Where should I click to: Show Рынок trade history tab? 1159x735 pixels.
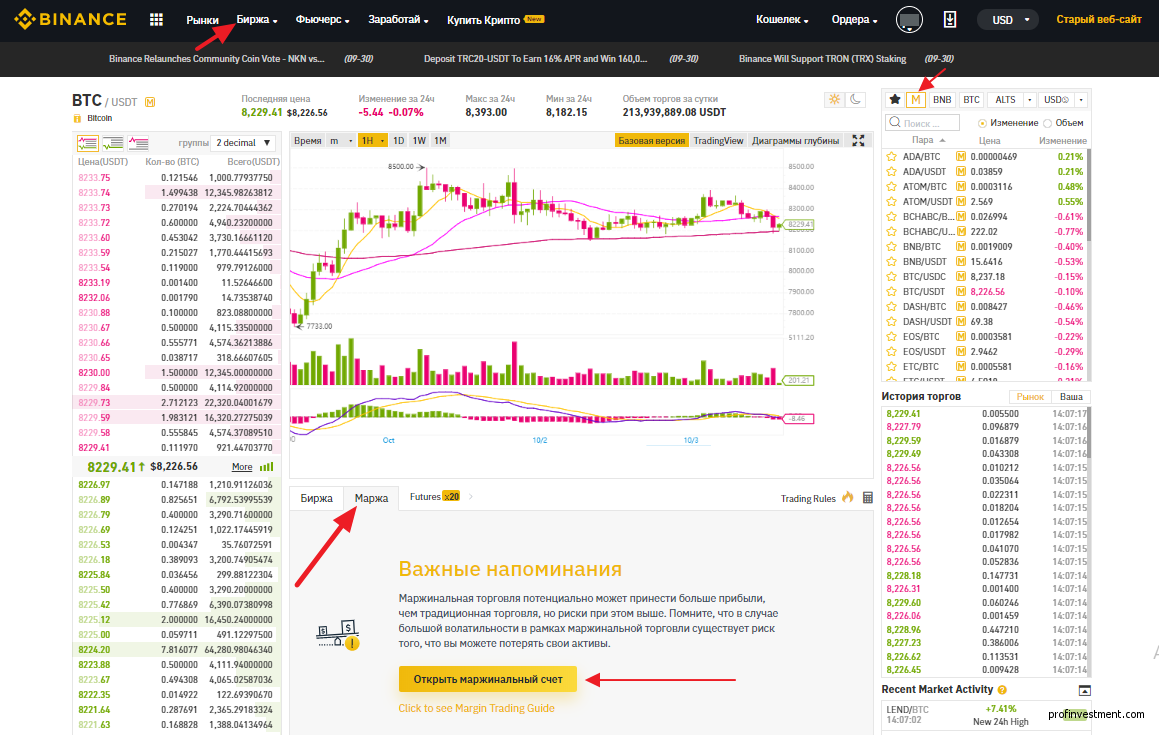(x=1030, y=397)
